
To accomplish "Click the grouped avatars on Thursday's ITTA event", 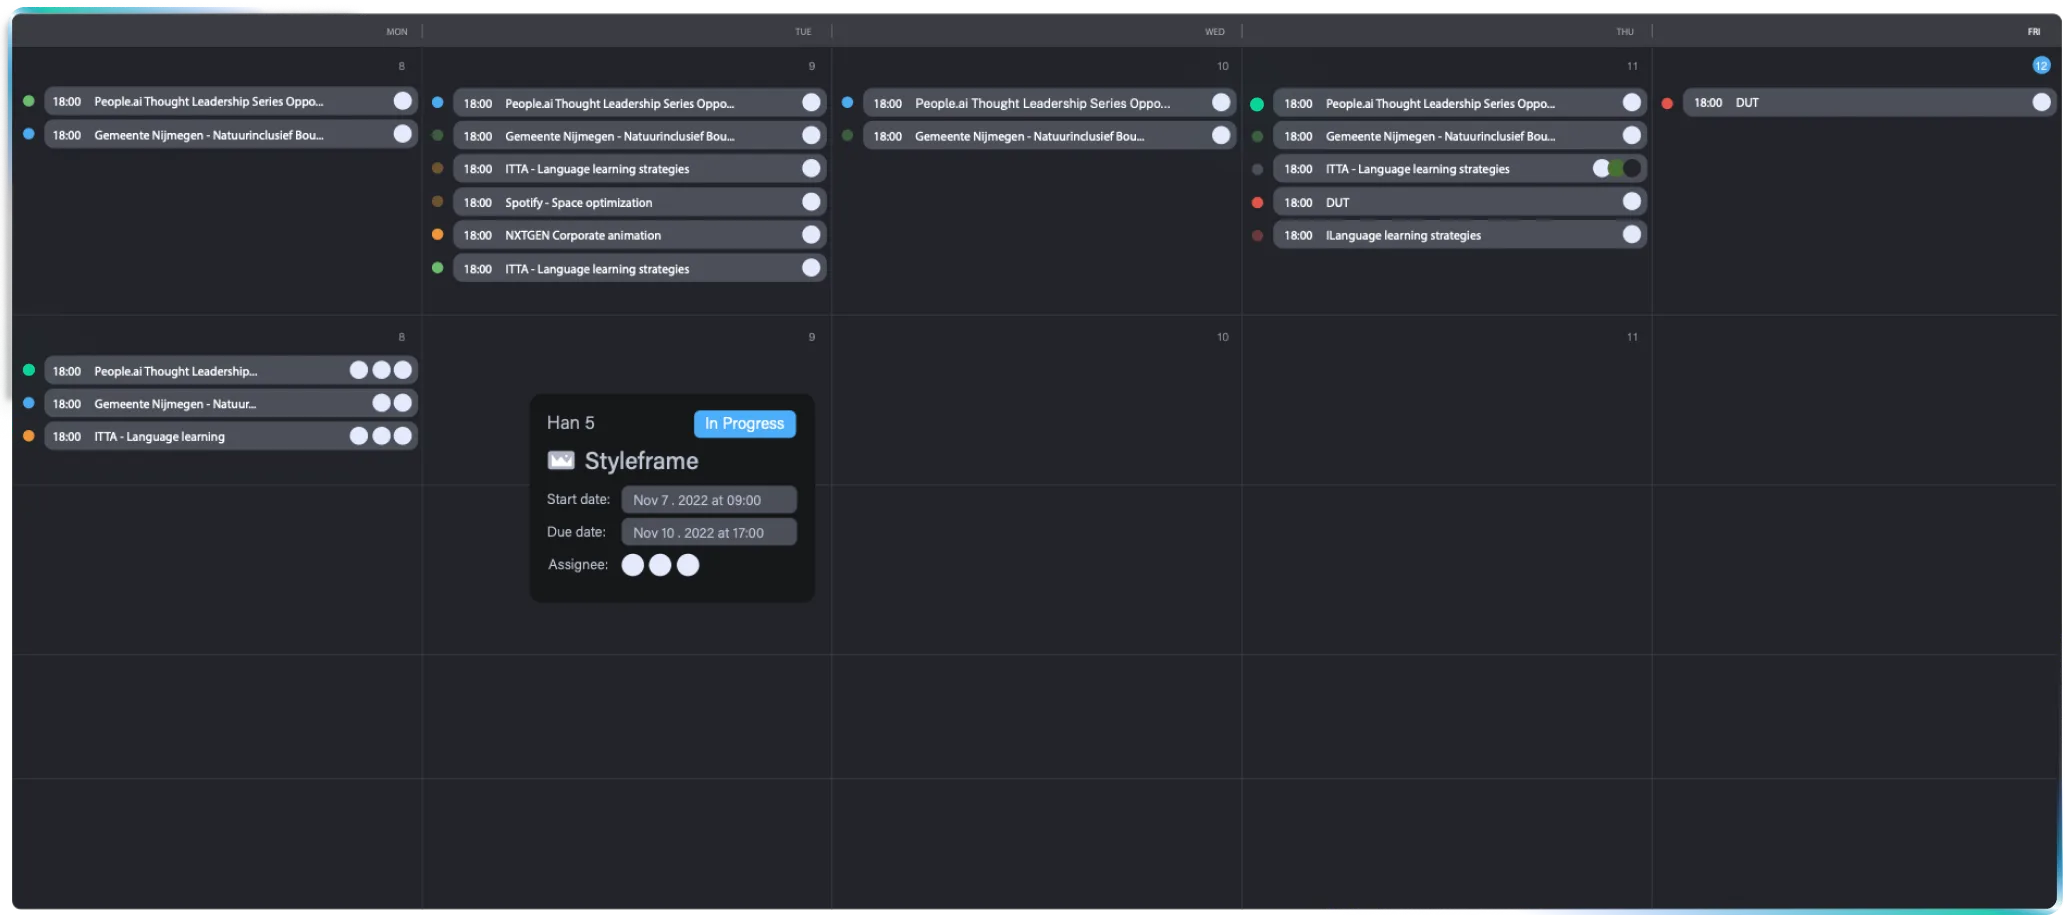I will [x=1616, y=169].
